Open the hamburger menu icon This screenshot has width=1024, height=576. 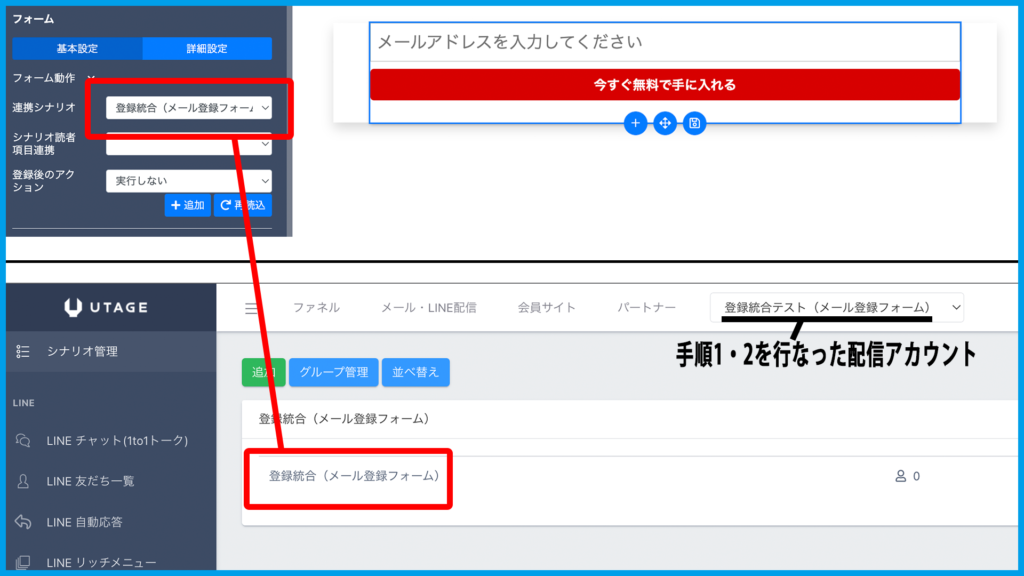point(253,308)
